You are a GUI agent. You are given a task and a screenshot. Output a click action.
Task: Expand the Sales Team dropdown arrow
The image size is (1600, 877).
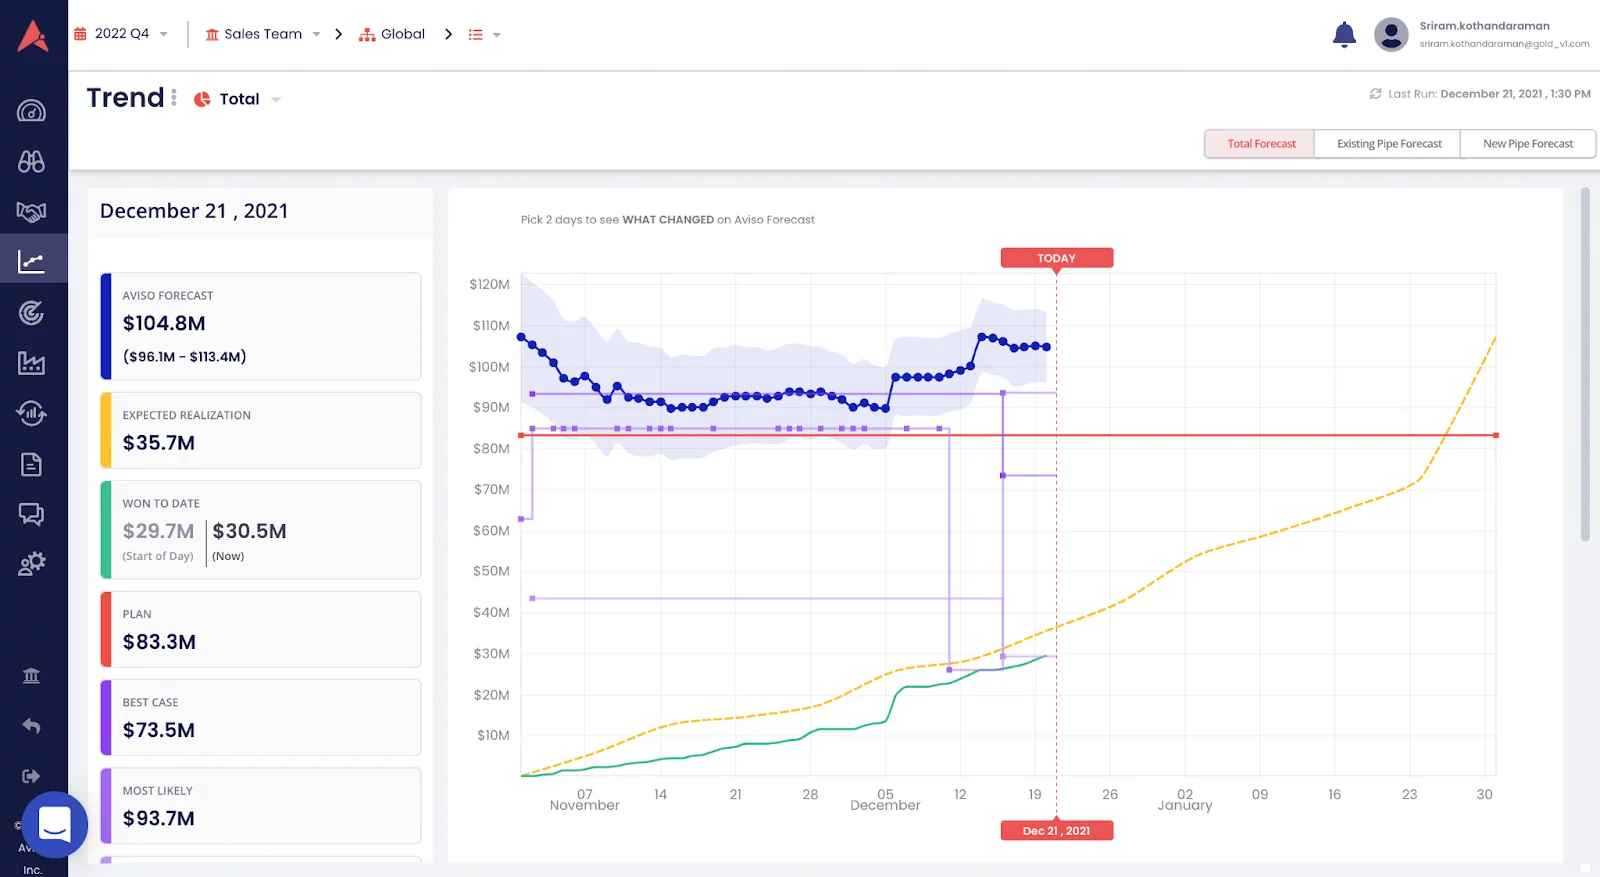point(316,34)
